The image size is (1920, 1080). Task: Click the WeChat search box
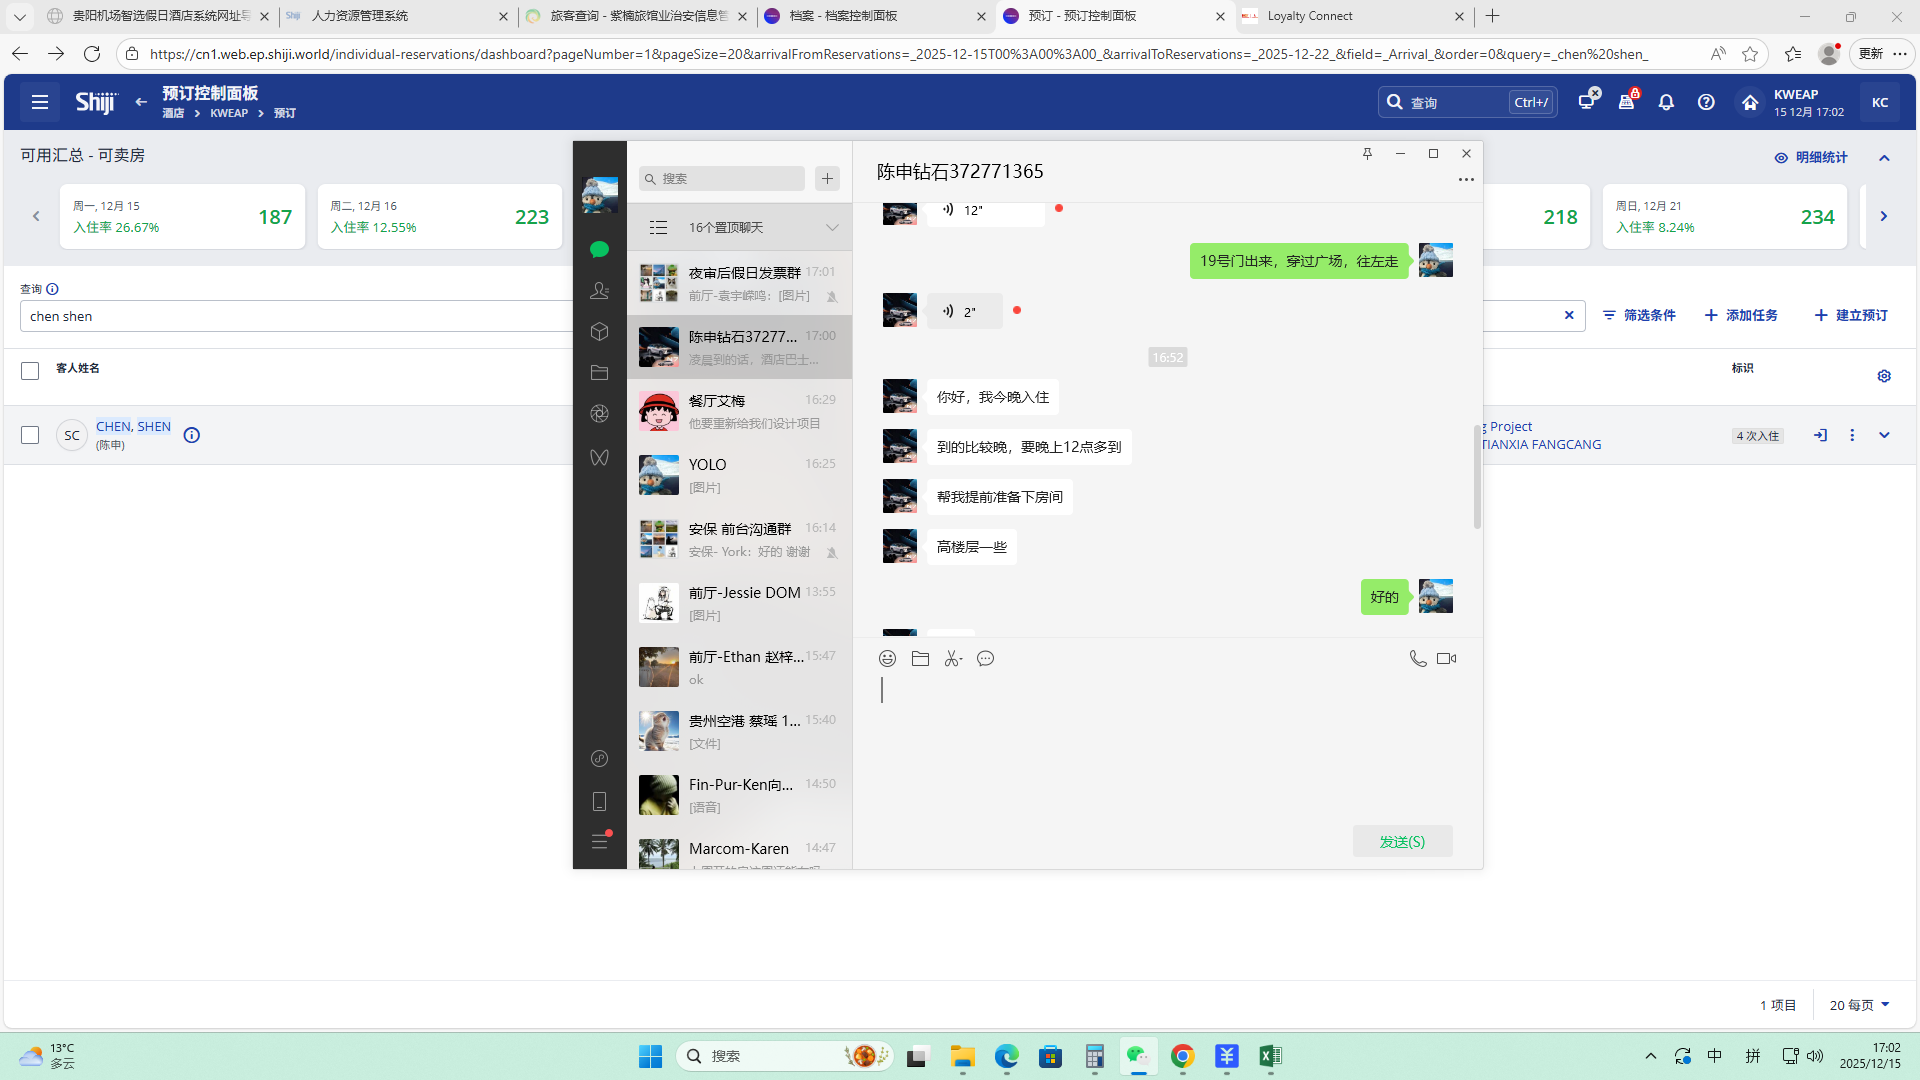722,178
